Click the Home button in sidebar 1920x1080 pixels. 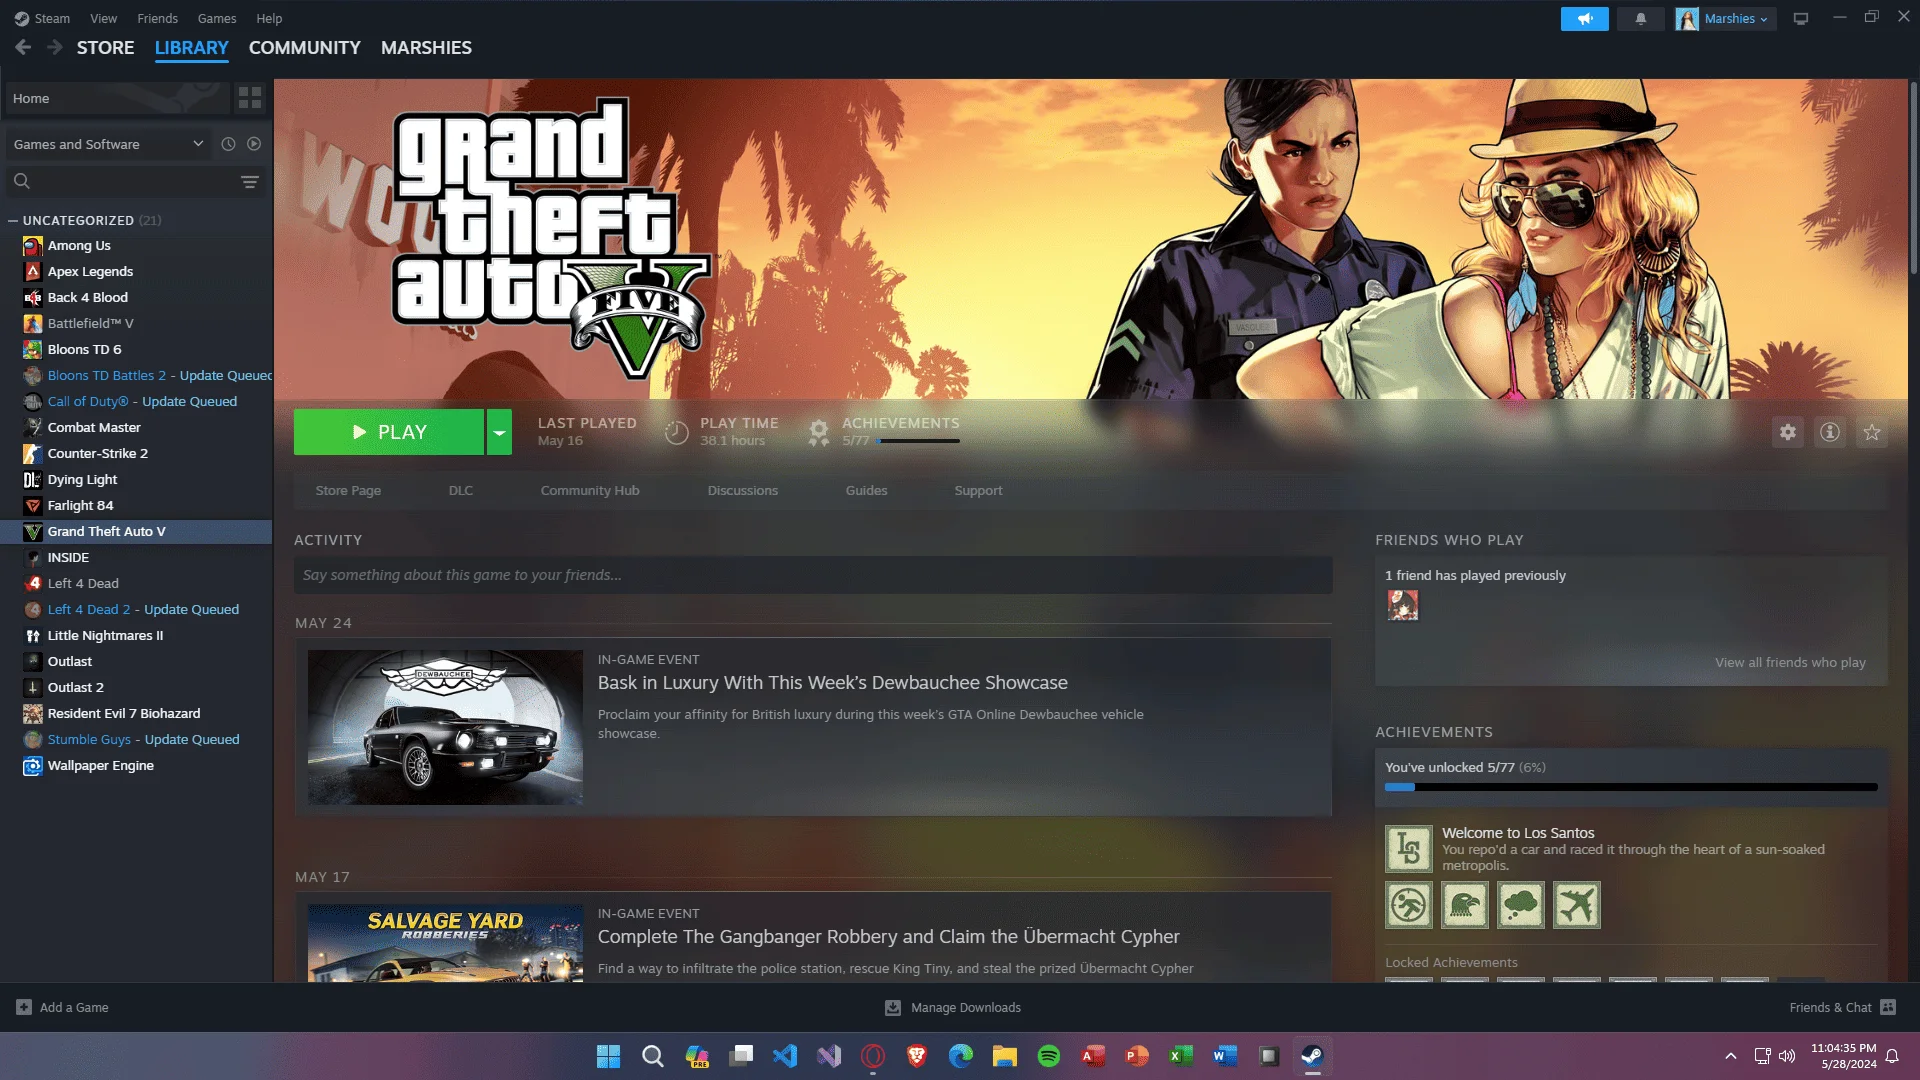coord(117,98)
